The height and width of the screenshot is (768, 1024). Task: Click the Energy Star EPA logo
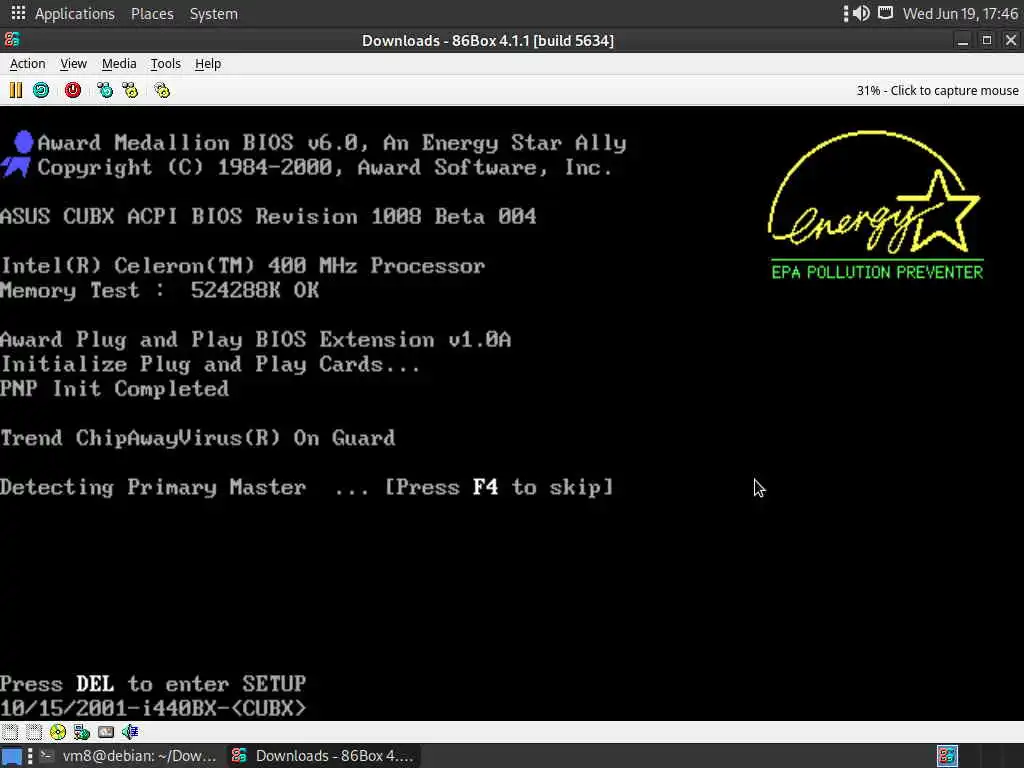coord(876,205)
